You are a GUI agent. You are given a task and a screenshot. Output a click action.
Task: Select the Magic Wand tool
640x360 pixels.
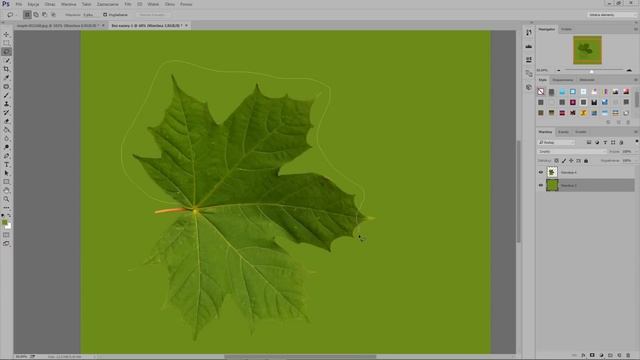click(6, 60)
